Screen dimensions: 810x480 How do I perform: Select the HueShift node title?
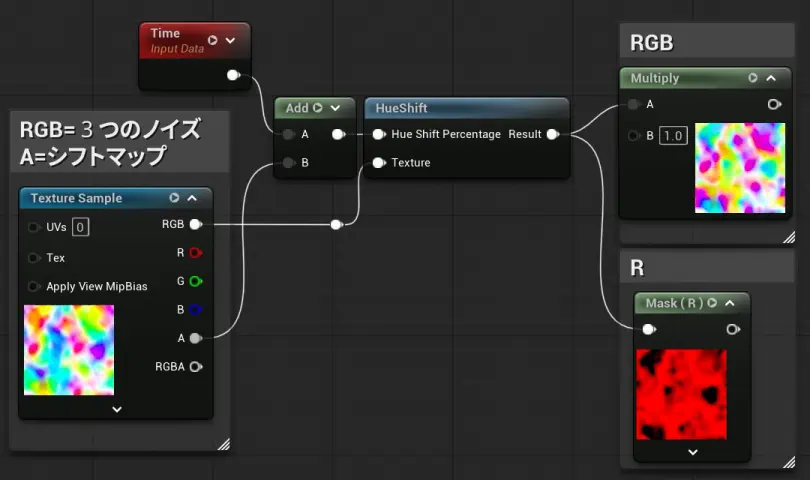[402, 108]
